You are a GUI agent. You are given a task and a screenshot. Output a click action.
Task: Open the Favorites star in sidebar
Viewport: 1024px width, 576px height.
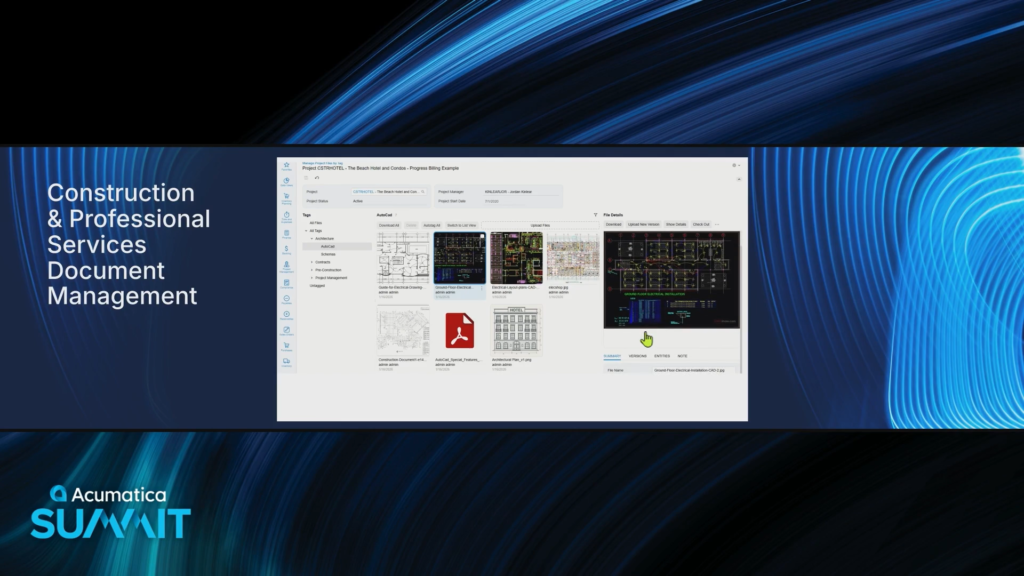click(x=287, y=166)
